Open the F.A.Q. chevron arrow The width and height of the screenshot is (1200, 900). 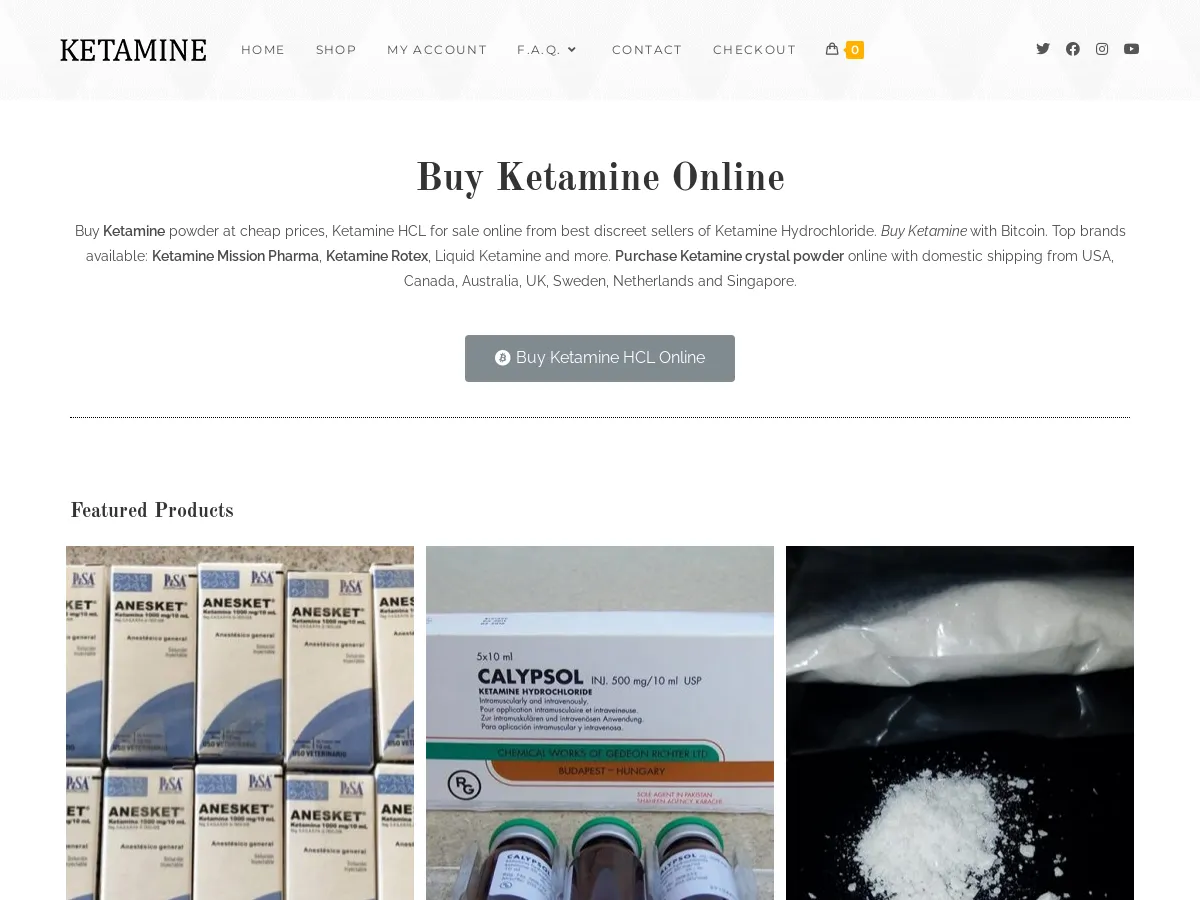click(x=571, y=49)
